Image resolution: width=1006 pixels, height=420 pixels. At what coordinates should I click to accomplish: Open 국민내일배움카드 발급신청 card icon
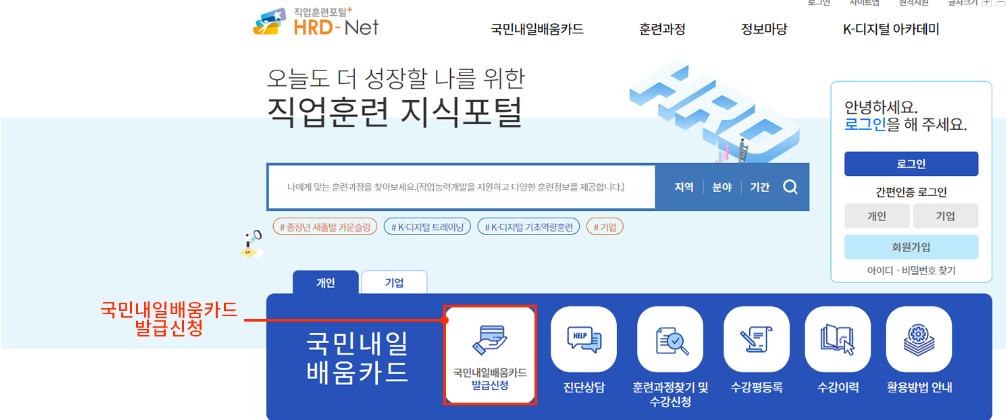coord(490,355)
